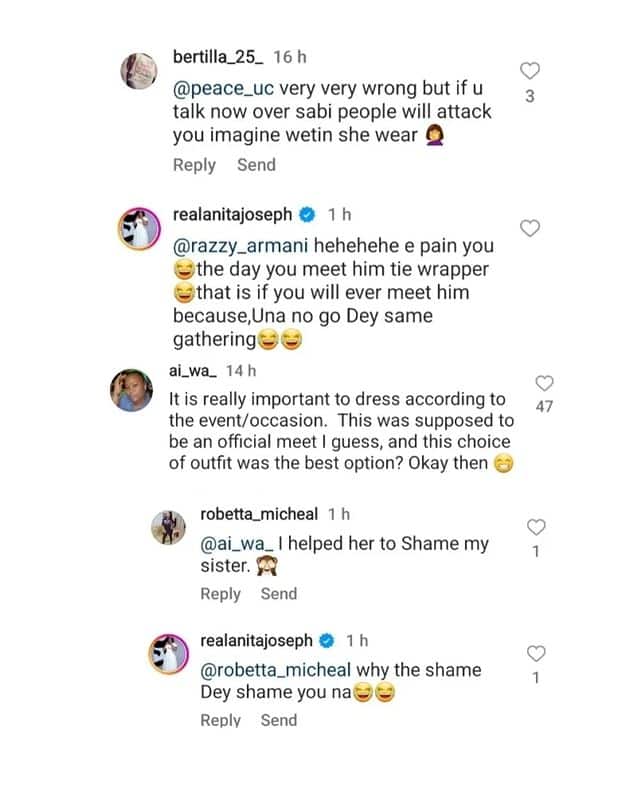Send robetta_micheal's comment
Image resolution: width=640 pixels, height=801 pixels.
(x=279, y=594)
